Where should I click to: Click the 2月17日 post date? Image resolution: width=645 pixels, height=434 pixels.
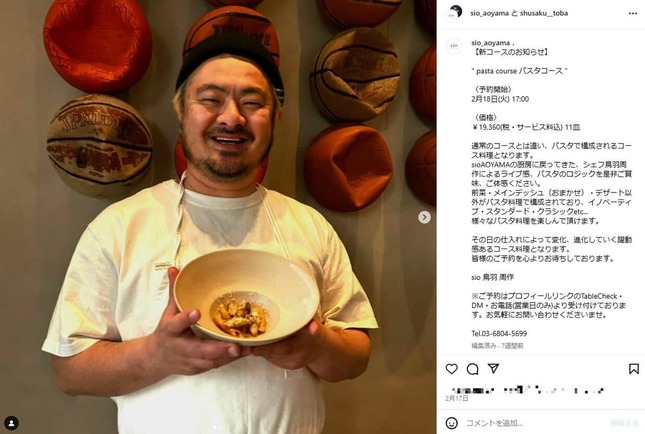tap(457, 398)
